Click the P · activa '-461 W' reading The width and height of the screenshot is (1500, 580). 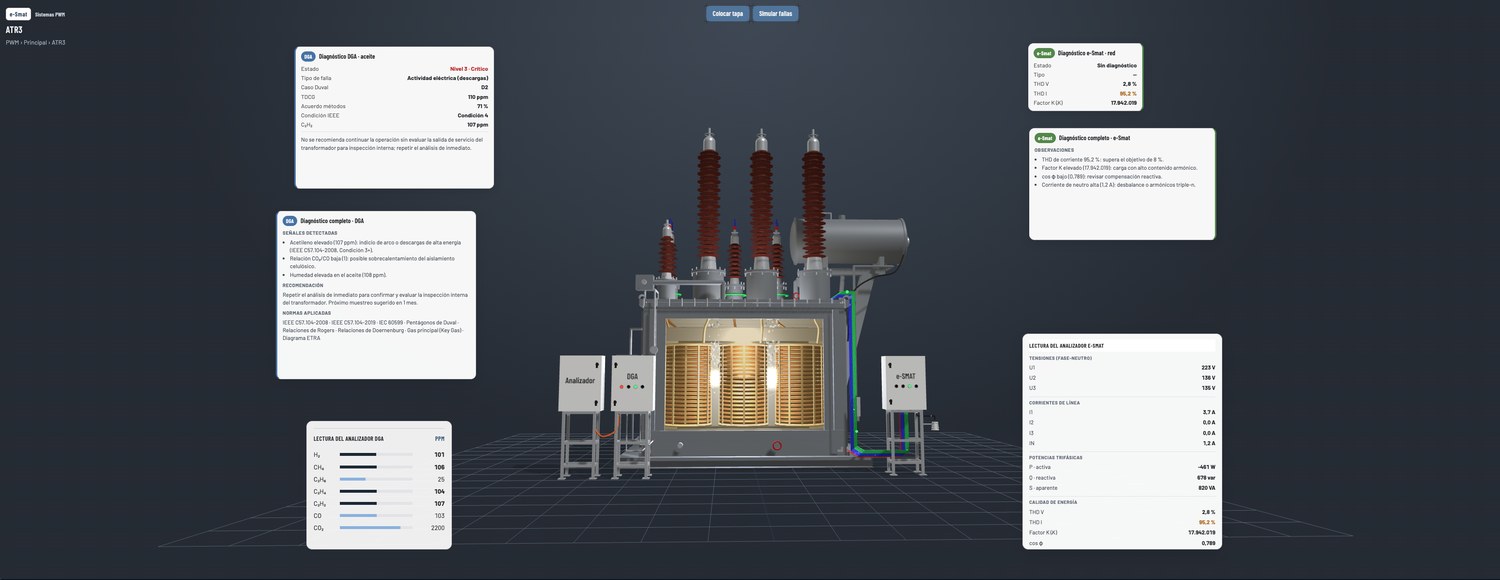coord(1206,467)
